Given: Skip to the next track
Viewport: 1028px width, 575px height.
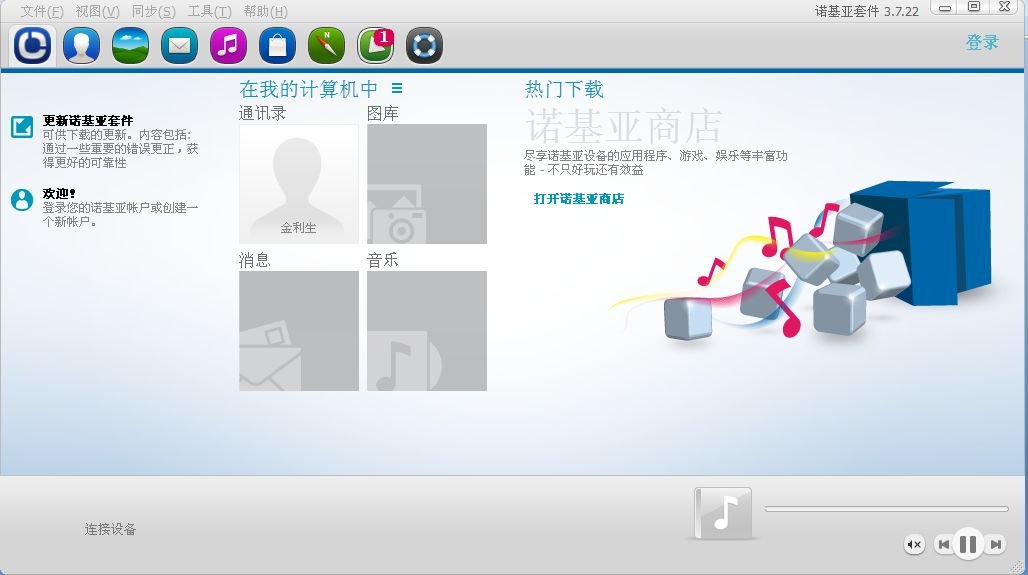Looking at the screenshot, I should click(995, 544).
